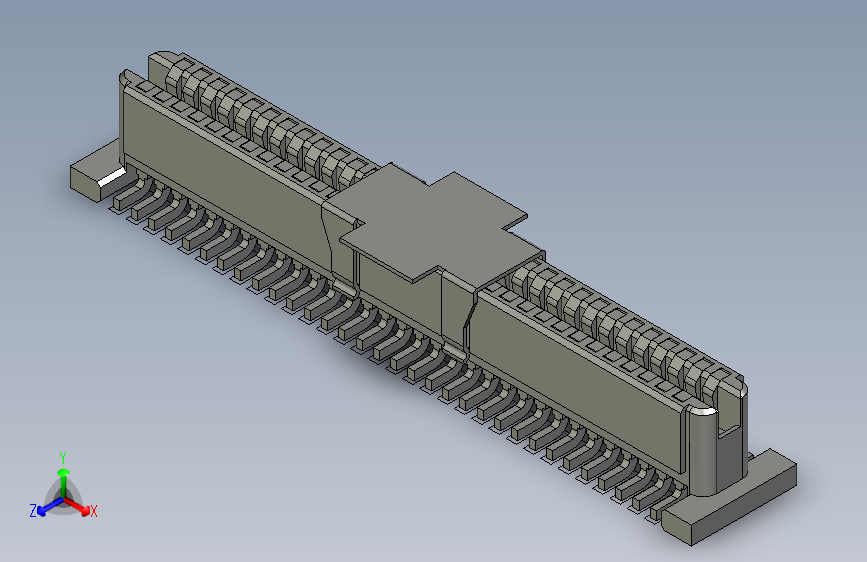The height and width of the screenshot is (562, 867).
Task: Click the red X axis of the orientation triad
Action: click(78, 506)
